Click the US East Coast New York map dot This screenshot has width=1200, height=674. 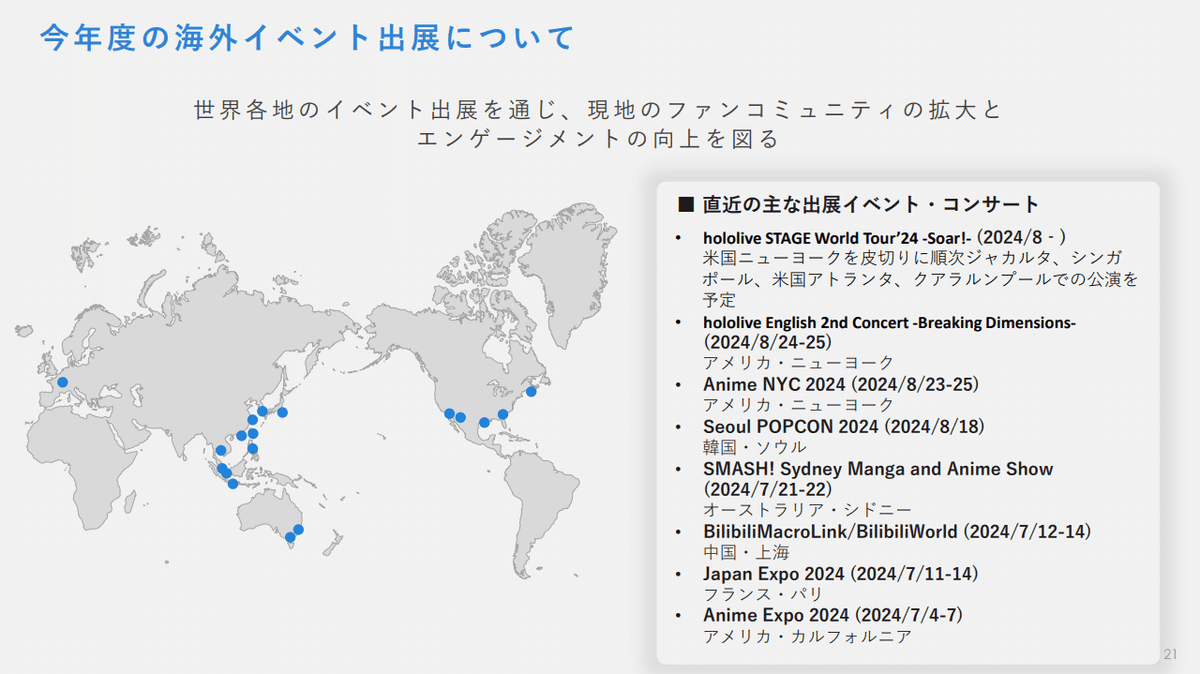(x=531, y=391)
